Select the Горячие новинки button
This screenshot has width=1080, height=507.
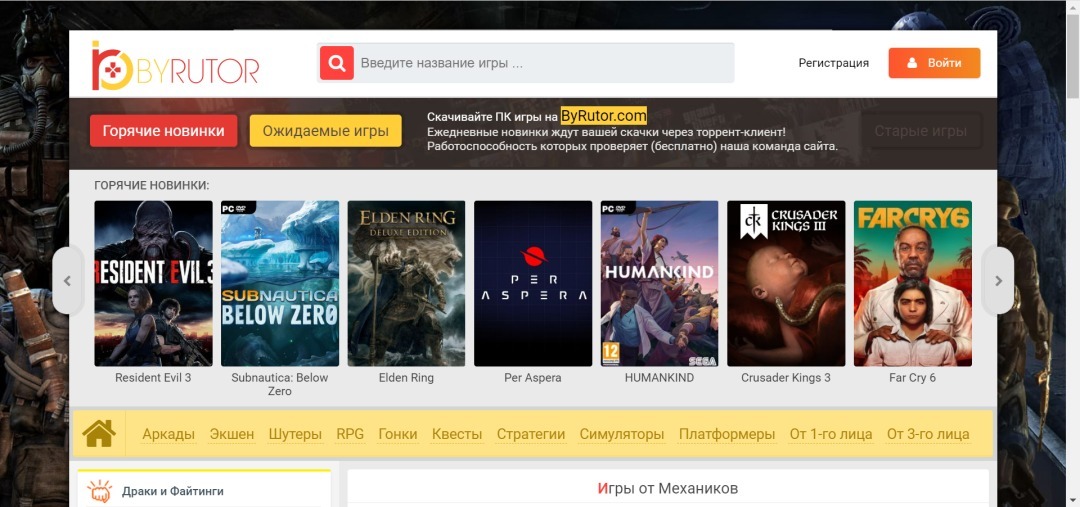(163, 131)
